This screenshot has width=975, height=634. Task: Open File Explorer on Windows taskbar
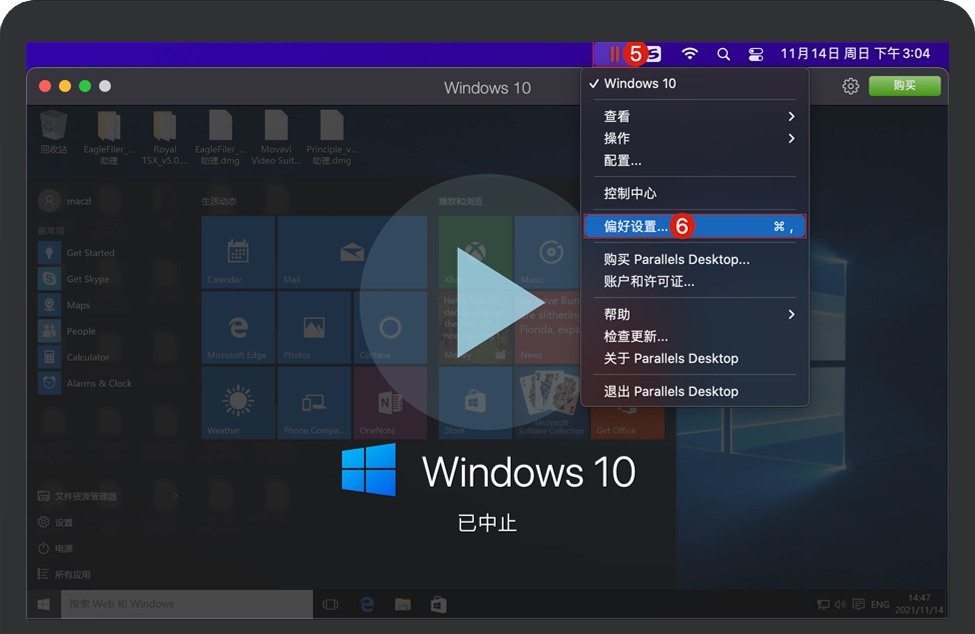click(x=403, y=604)
